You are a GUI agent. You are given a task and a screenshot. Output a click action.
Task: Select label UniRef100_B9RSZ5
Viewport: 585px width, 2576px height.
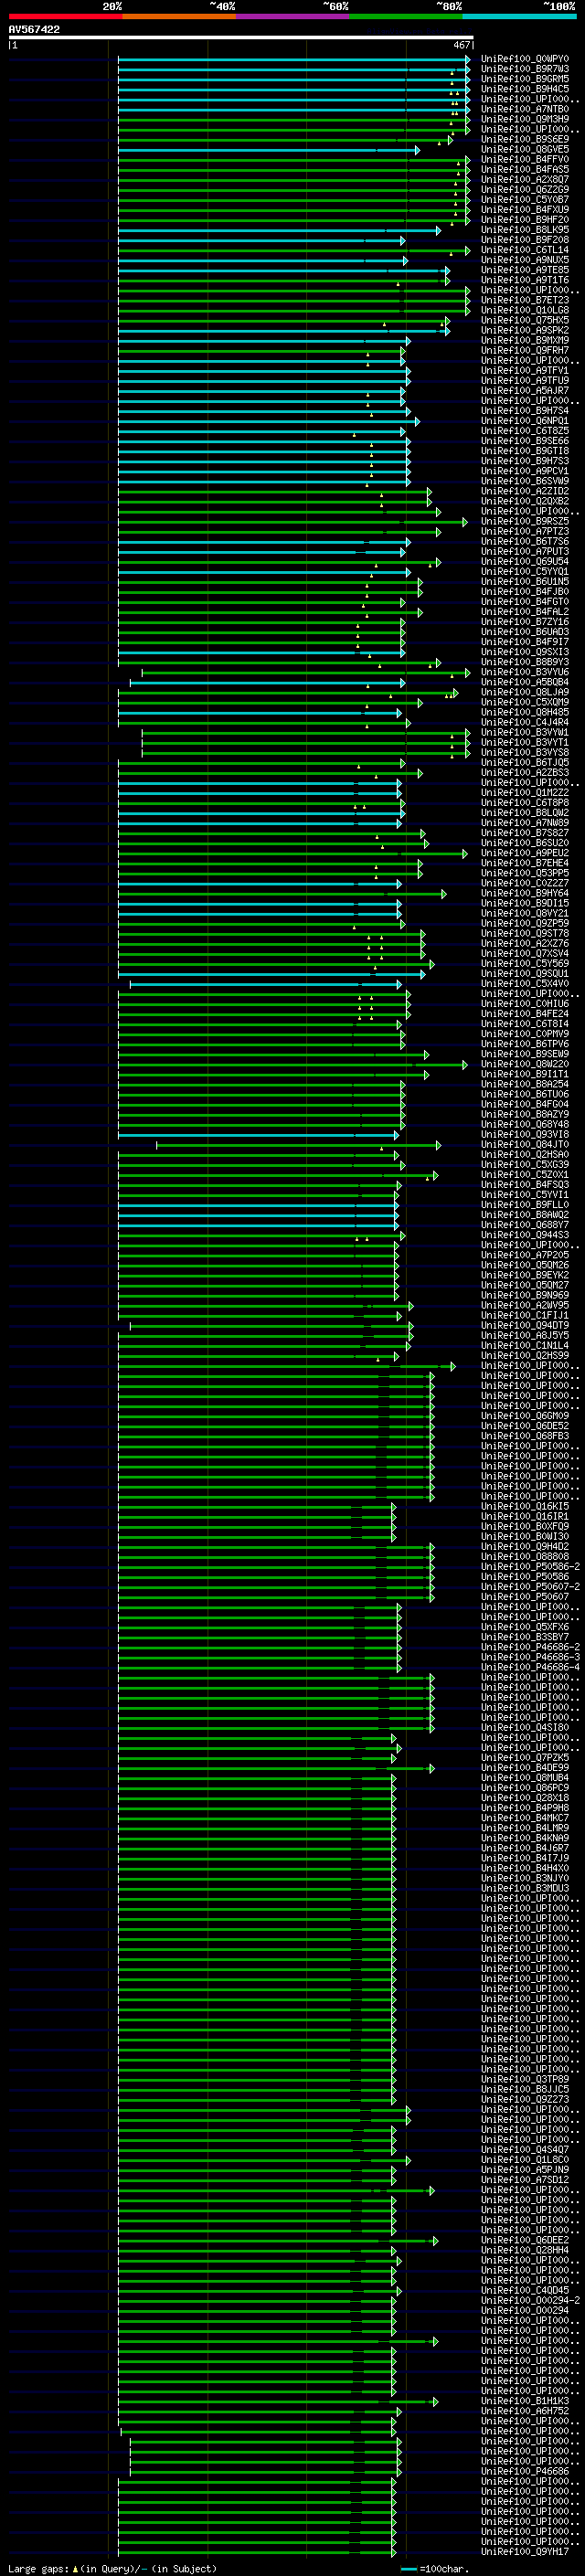(x=525, y=521)
